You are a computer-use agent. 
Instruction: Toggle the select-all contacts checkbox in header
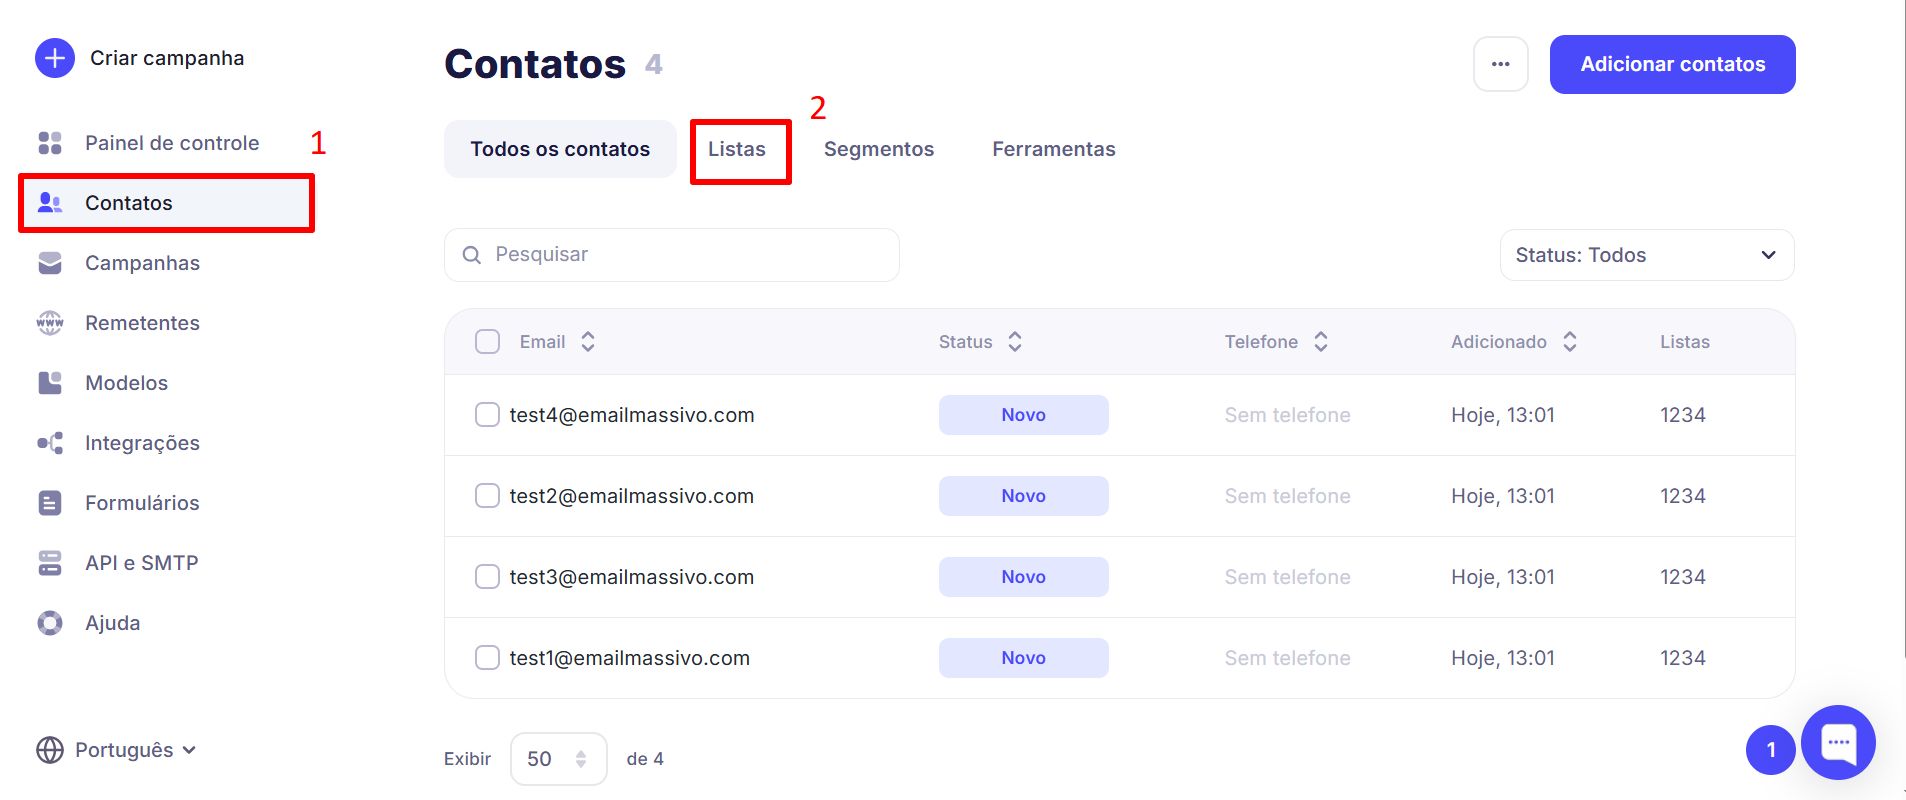[487, 342]
